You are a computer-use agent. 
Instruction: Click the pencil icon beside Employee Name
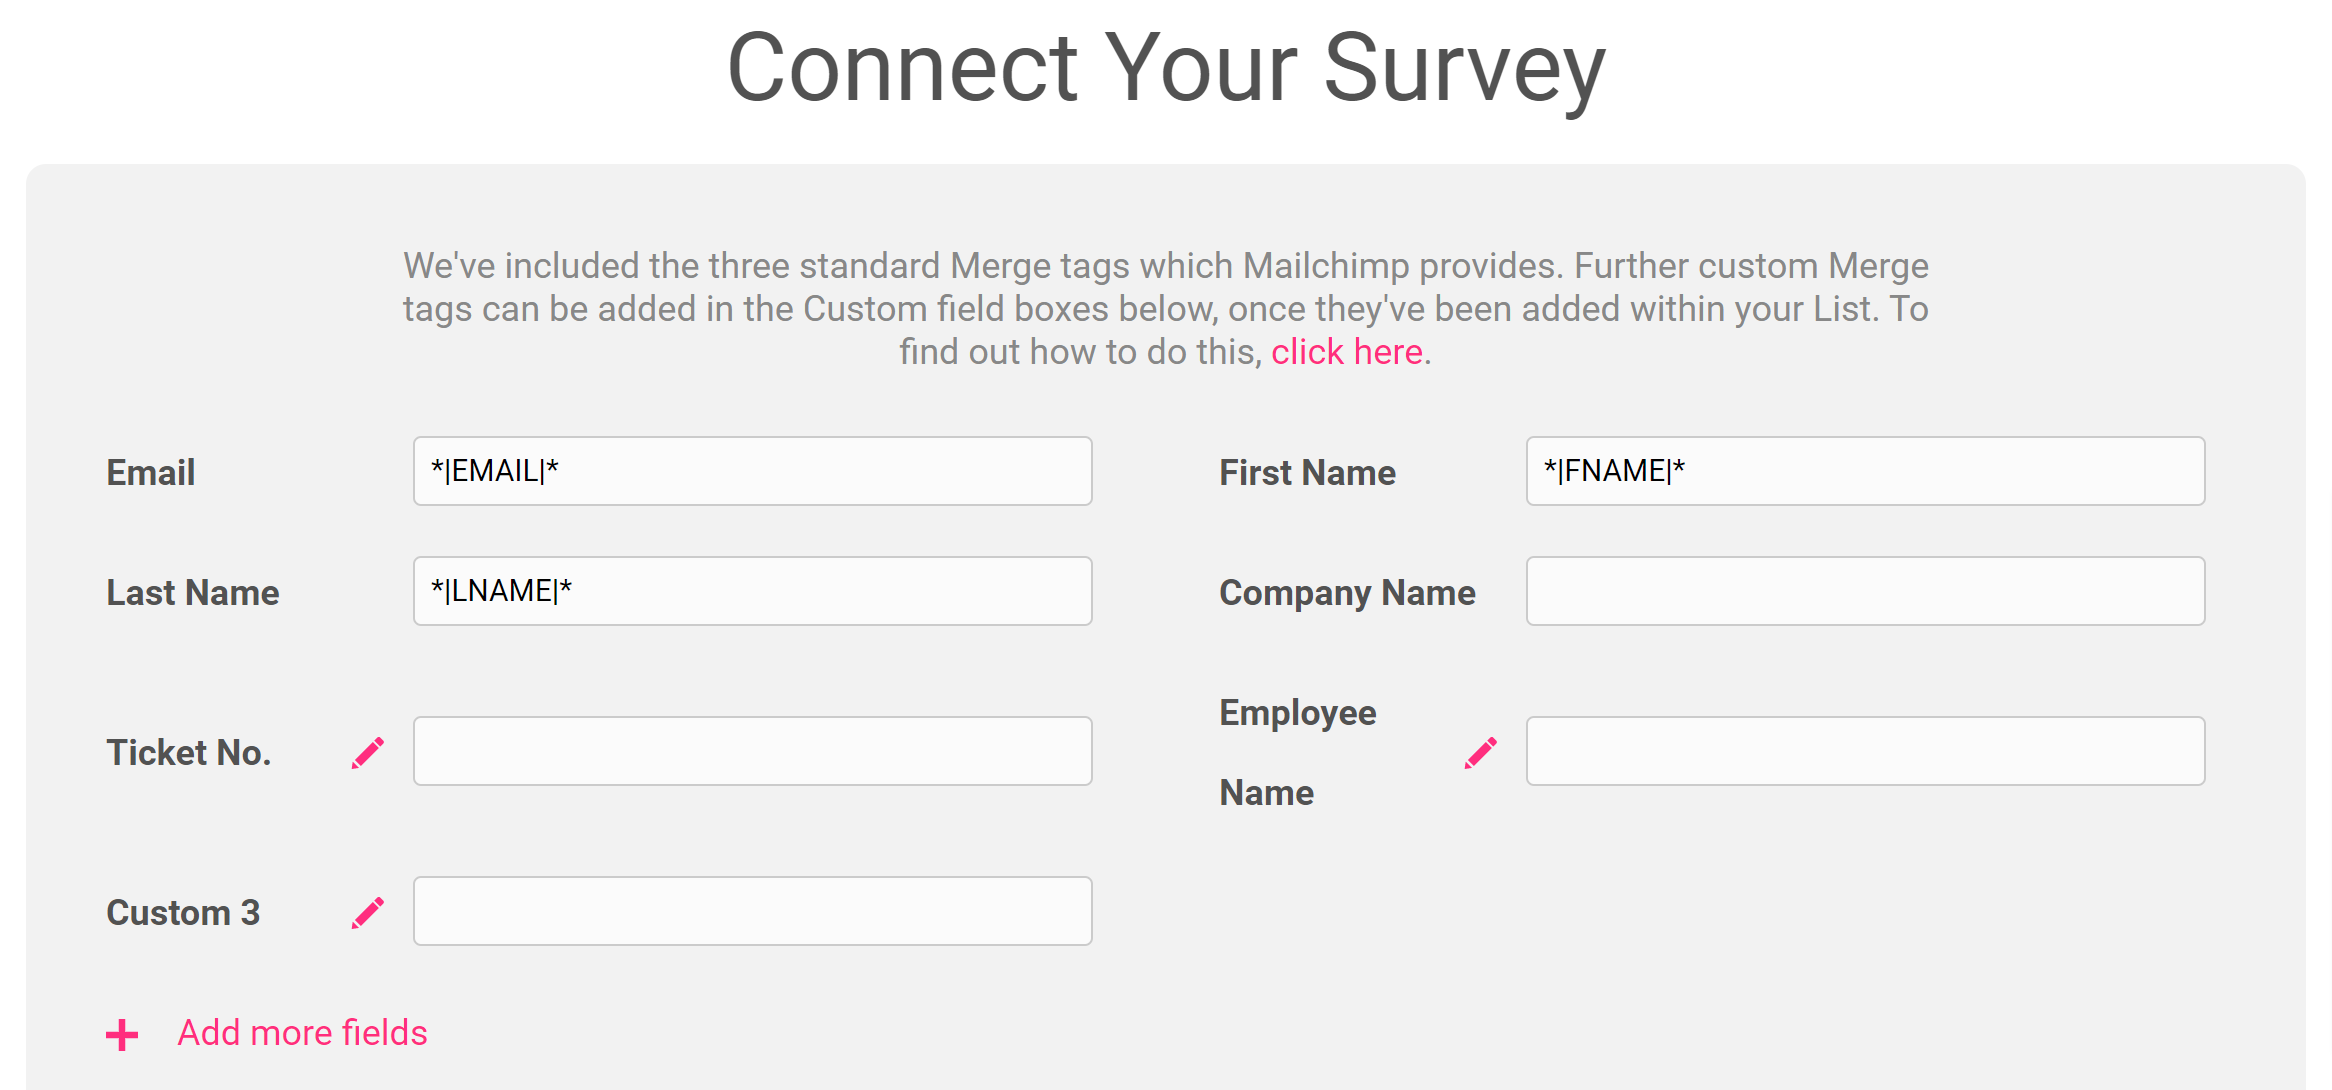[x=1481, y=753]
